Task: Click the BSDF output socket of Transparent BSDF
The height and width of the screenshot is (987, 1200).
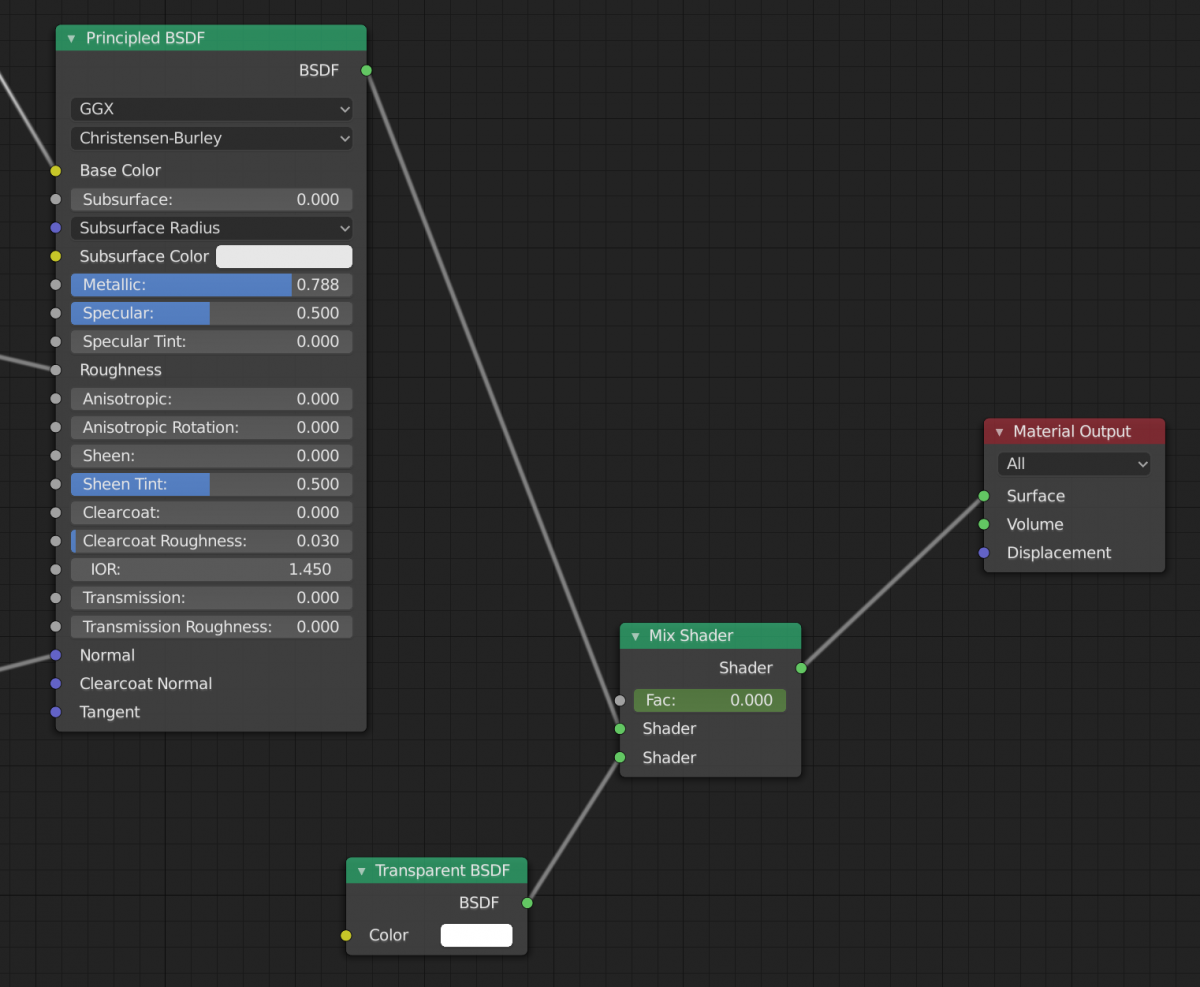Action: (x=526, y=903)
